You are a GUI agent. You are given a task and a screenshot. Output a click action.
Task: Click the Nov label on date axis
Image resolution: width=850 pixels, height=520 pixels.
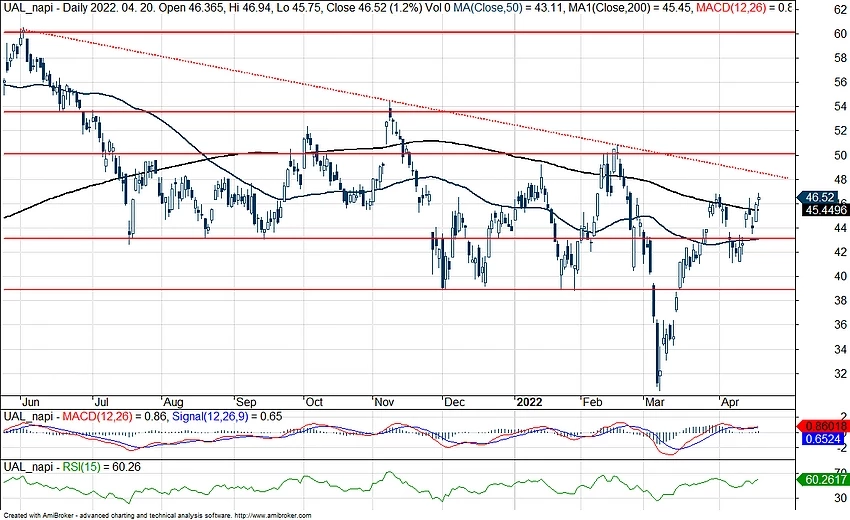(384, 402)
